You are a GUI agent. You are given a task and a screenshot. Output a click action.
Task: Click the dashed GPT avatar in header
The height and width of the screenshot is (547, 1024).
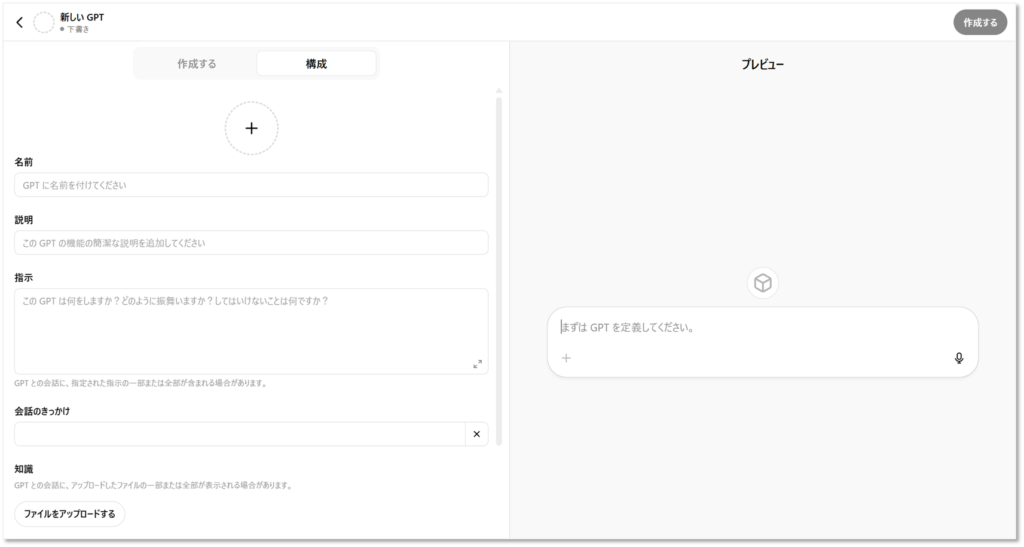pos(44,22)
